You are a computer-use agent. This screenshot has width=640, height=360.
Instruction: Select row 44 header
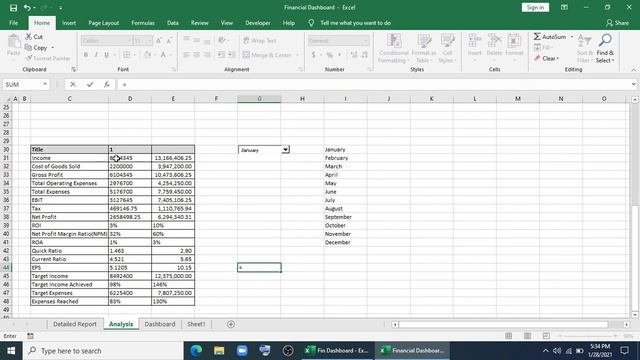click(6, 268)
